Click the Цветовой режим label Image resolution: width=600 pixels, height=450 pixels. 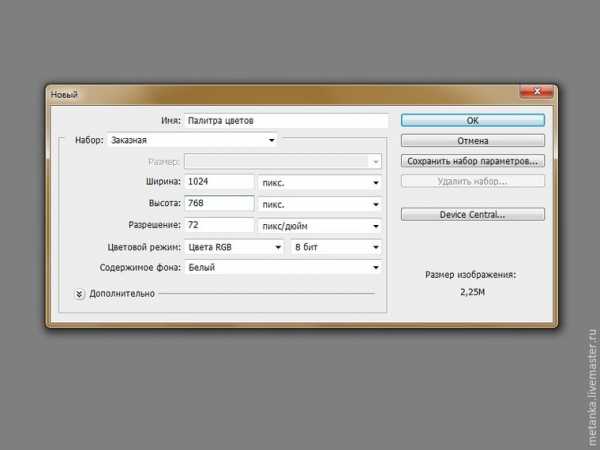[144, 247]
